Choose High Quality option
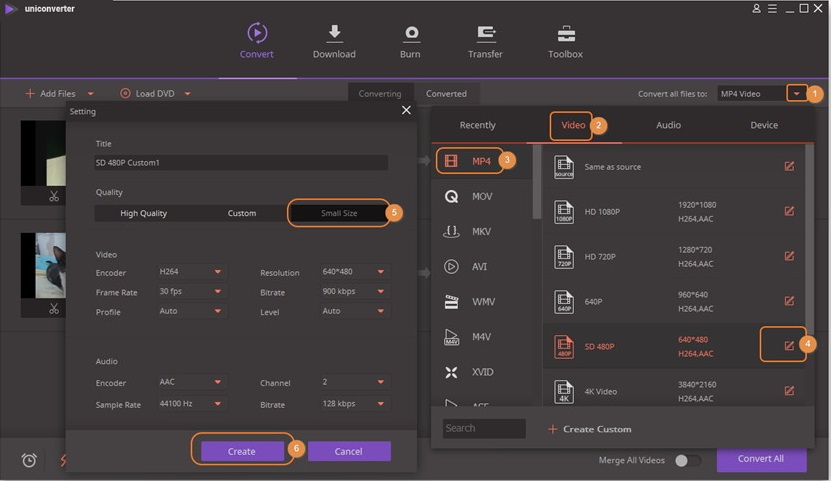The image size is (831, 481). click(144, 213)
